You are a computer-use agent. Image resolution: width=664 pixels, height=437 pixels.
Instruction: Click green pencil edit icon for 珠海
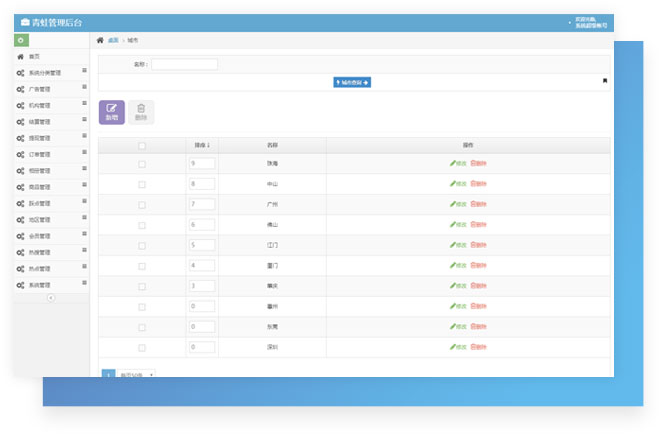[x=453, y=163]
